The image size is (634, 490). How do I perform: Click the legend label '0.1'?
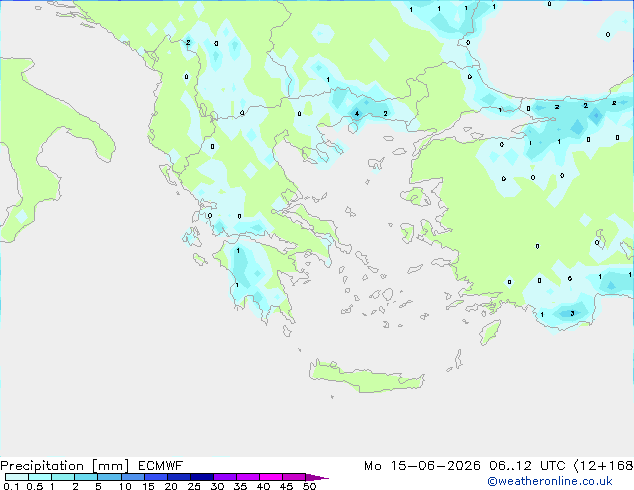[11, 486]
